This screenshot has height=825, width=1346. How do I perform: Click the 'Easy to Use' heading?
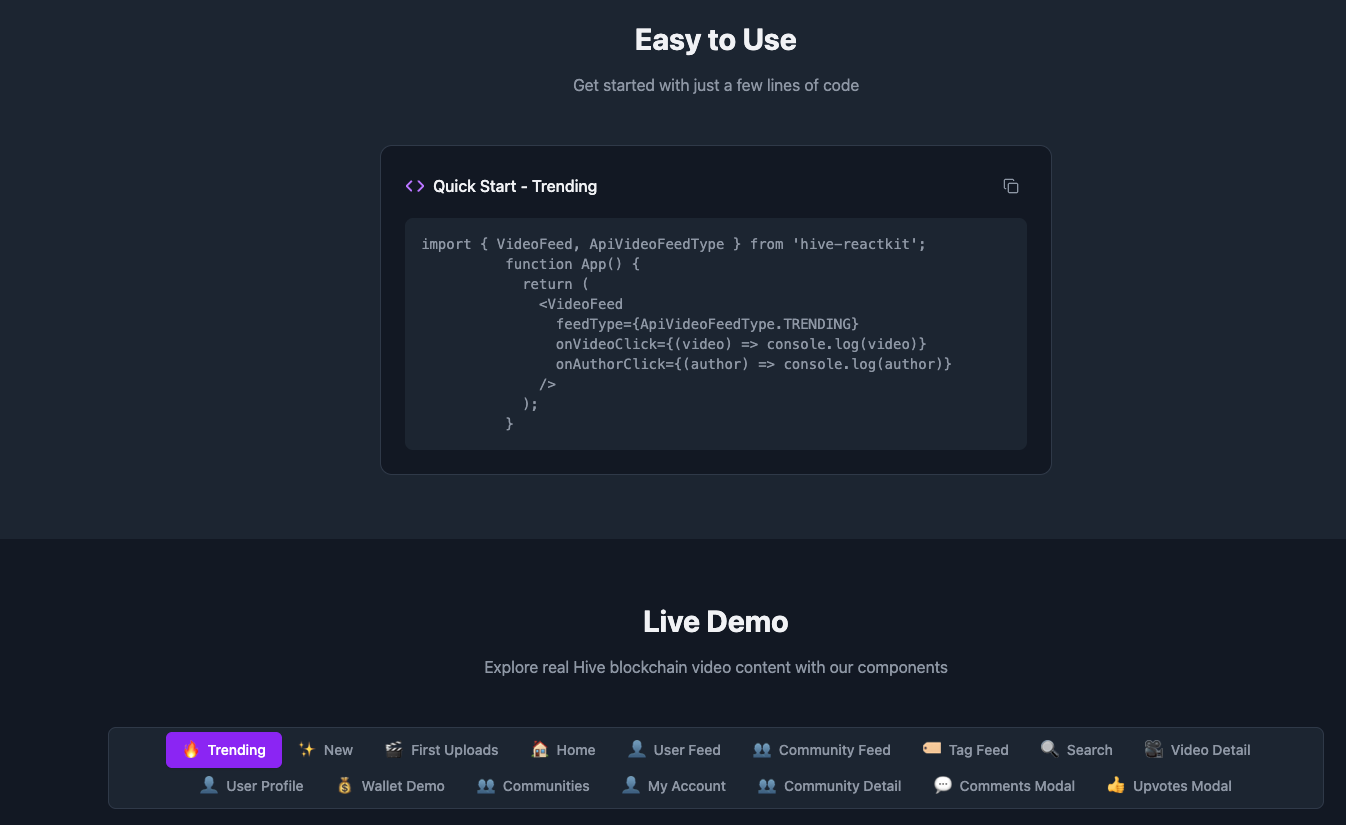(x=716, y=40)
